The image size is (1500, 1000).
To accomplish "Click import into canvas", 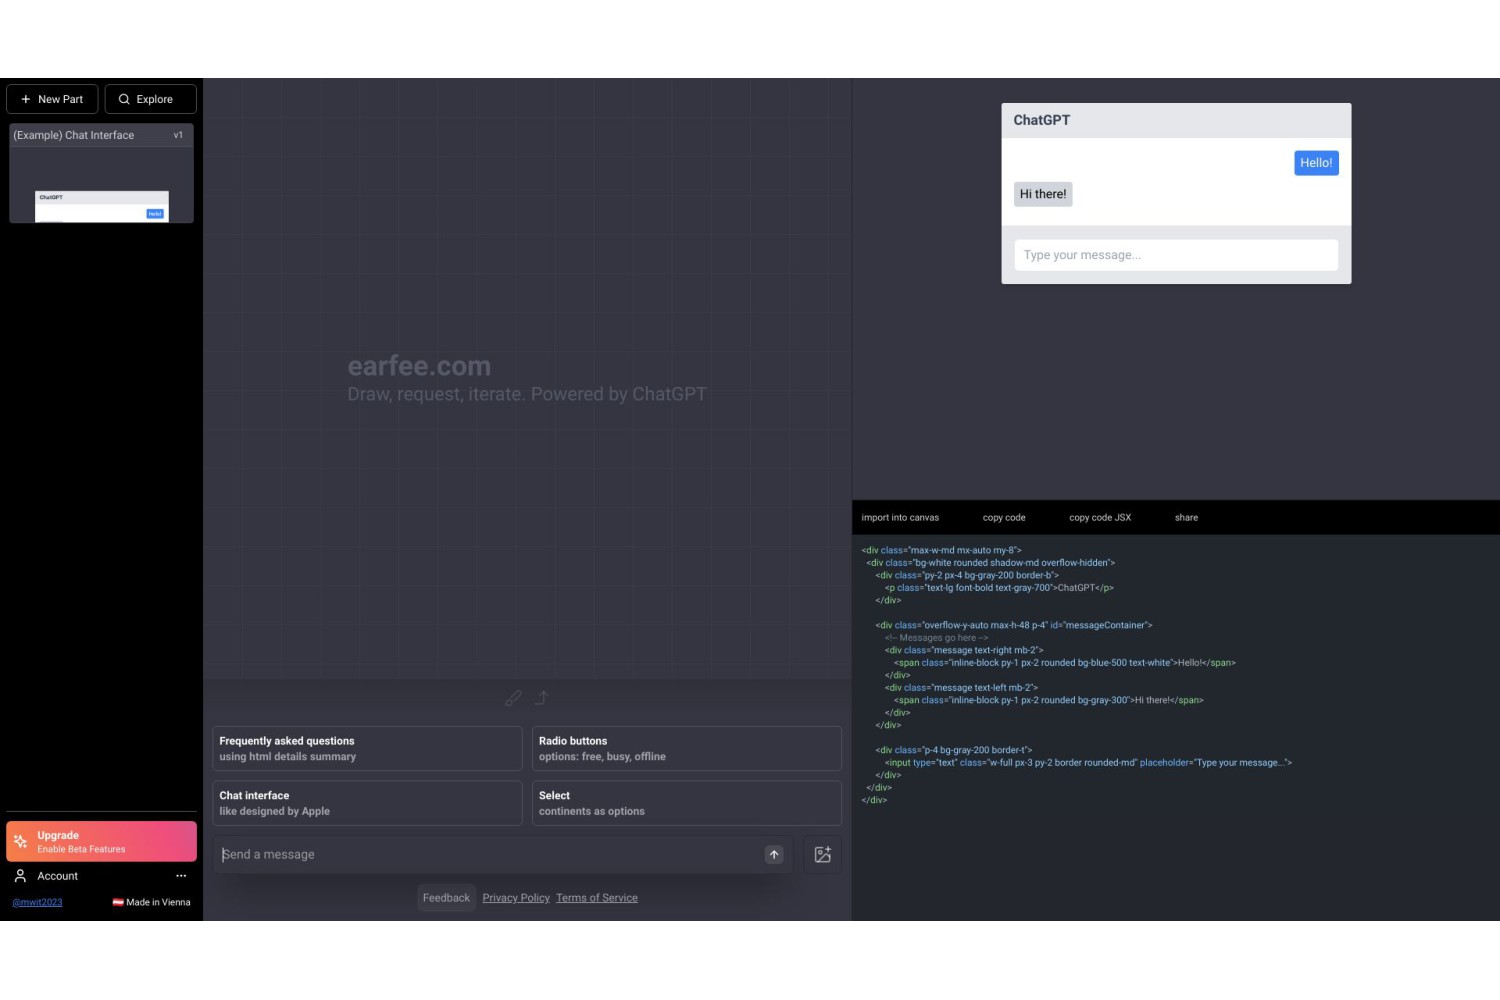I will pyautogui.click(x=900, y=518).
